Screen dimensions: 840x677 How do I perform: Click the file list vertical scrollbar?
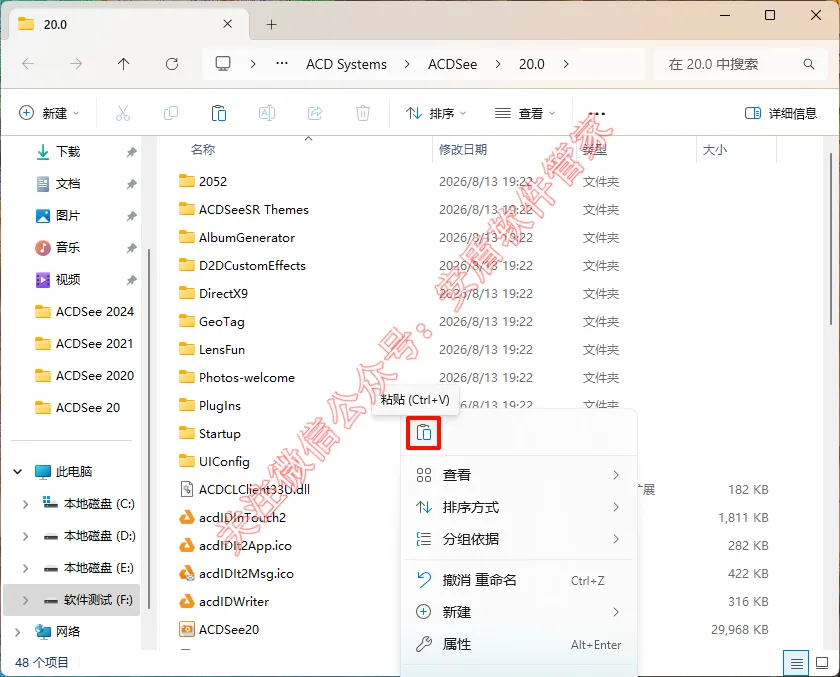coord(831,241)
